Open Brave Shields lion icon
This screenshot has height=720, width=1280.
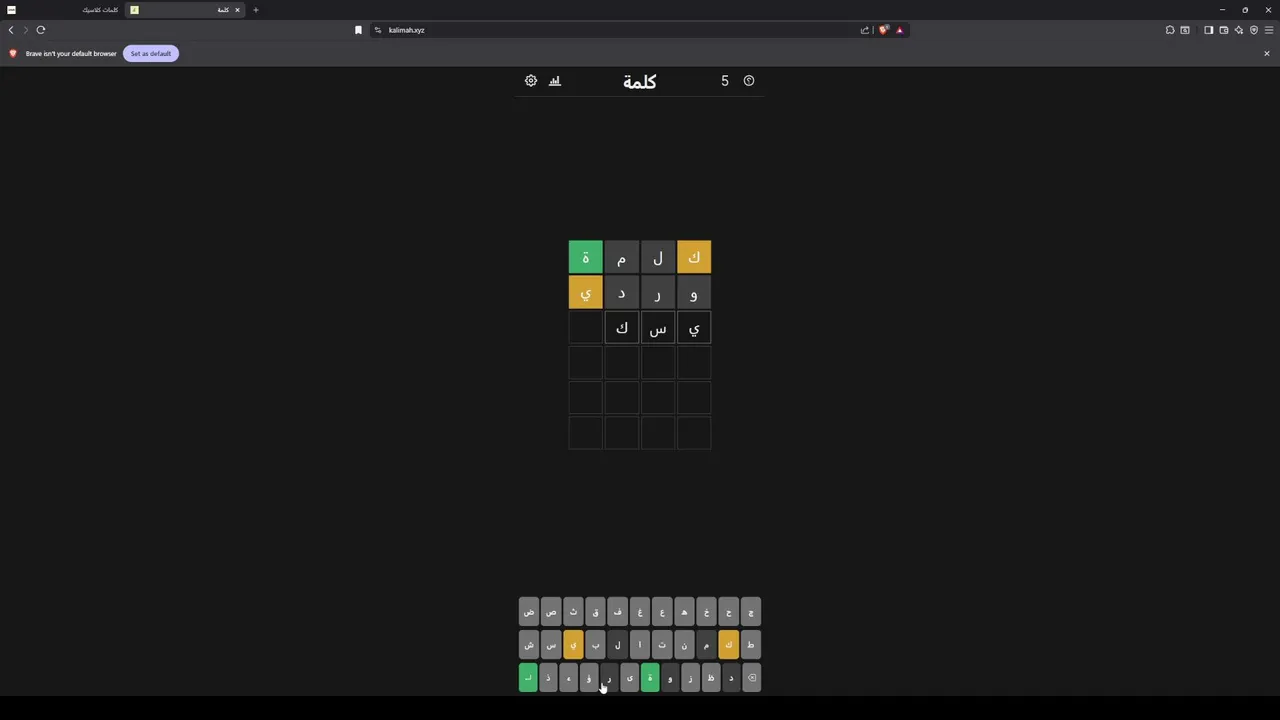[x=883, y=30]
